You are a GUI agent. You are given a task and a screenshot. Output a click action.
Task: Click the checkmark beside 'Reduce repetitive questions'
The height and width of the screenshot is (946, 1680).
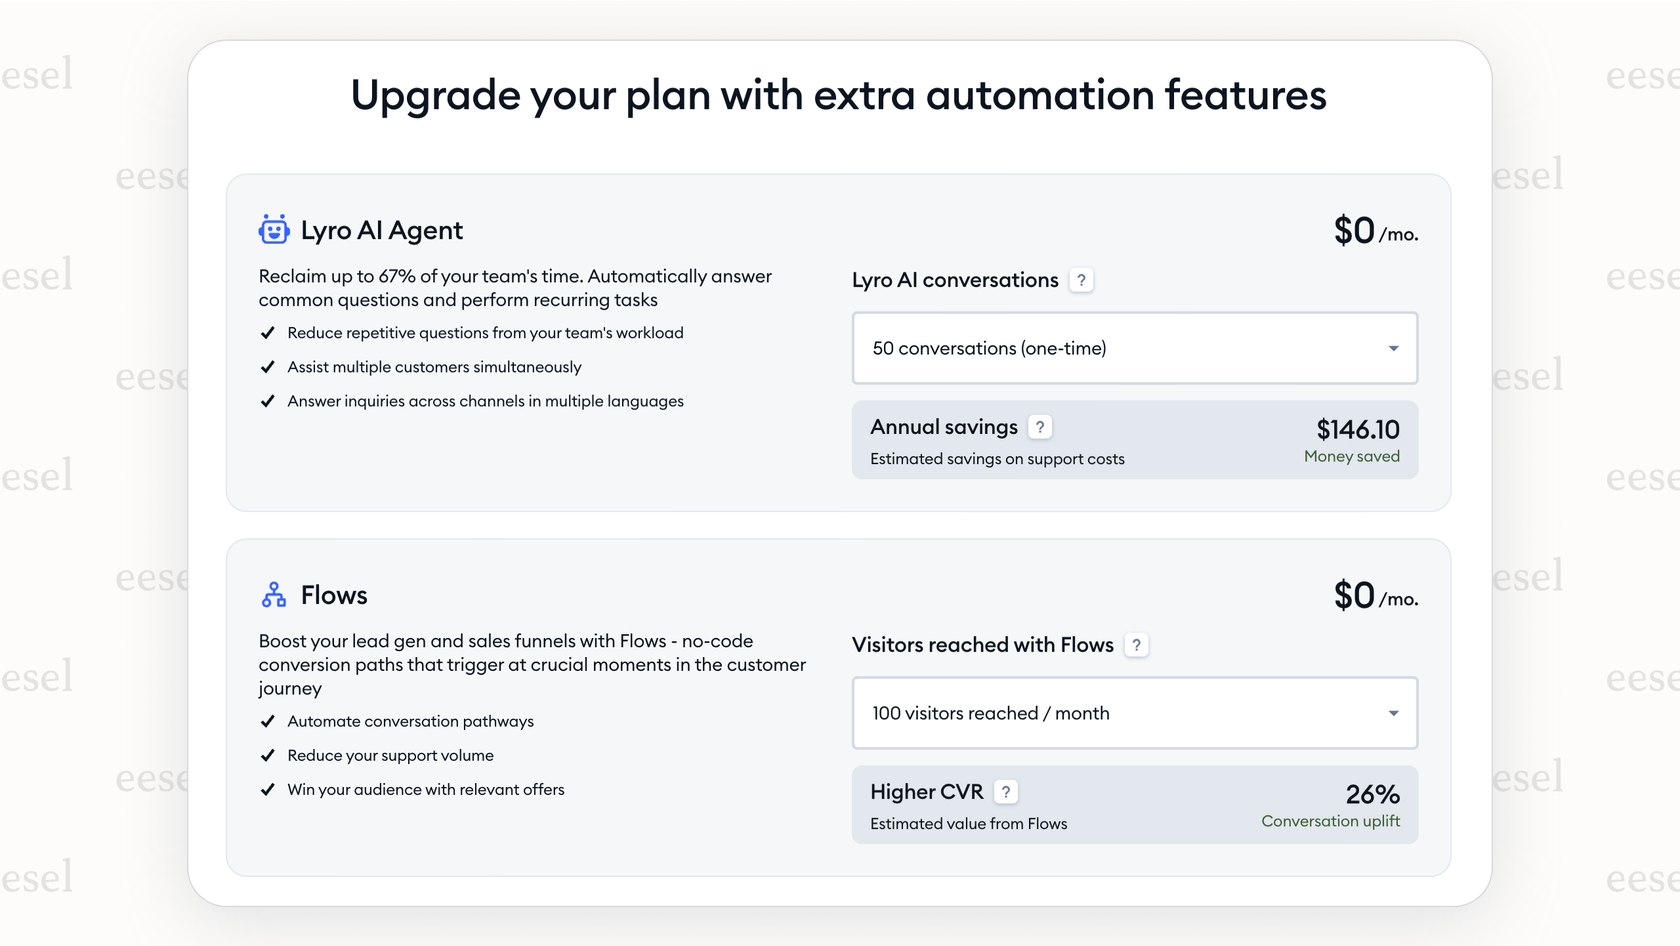pyautogui.click(x=267, y=332)
